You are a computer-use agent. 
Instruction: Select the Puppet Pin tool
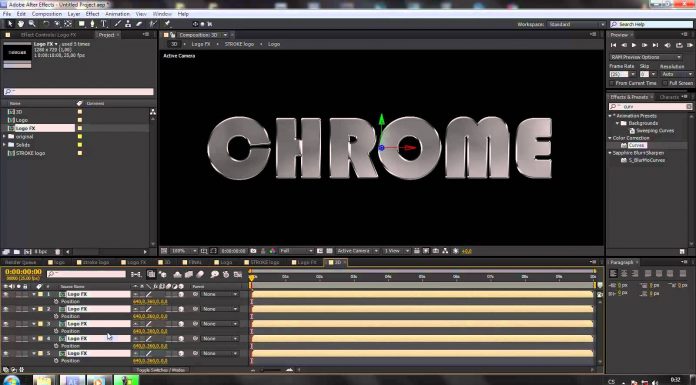click(x=167, y=24)
